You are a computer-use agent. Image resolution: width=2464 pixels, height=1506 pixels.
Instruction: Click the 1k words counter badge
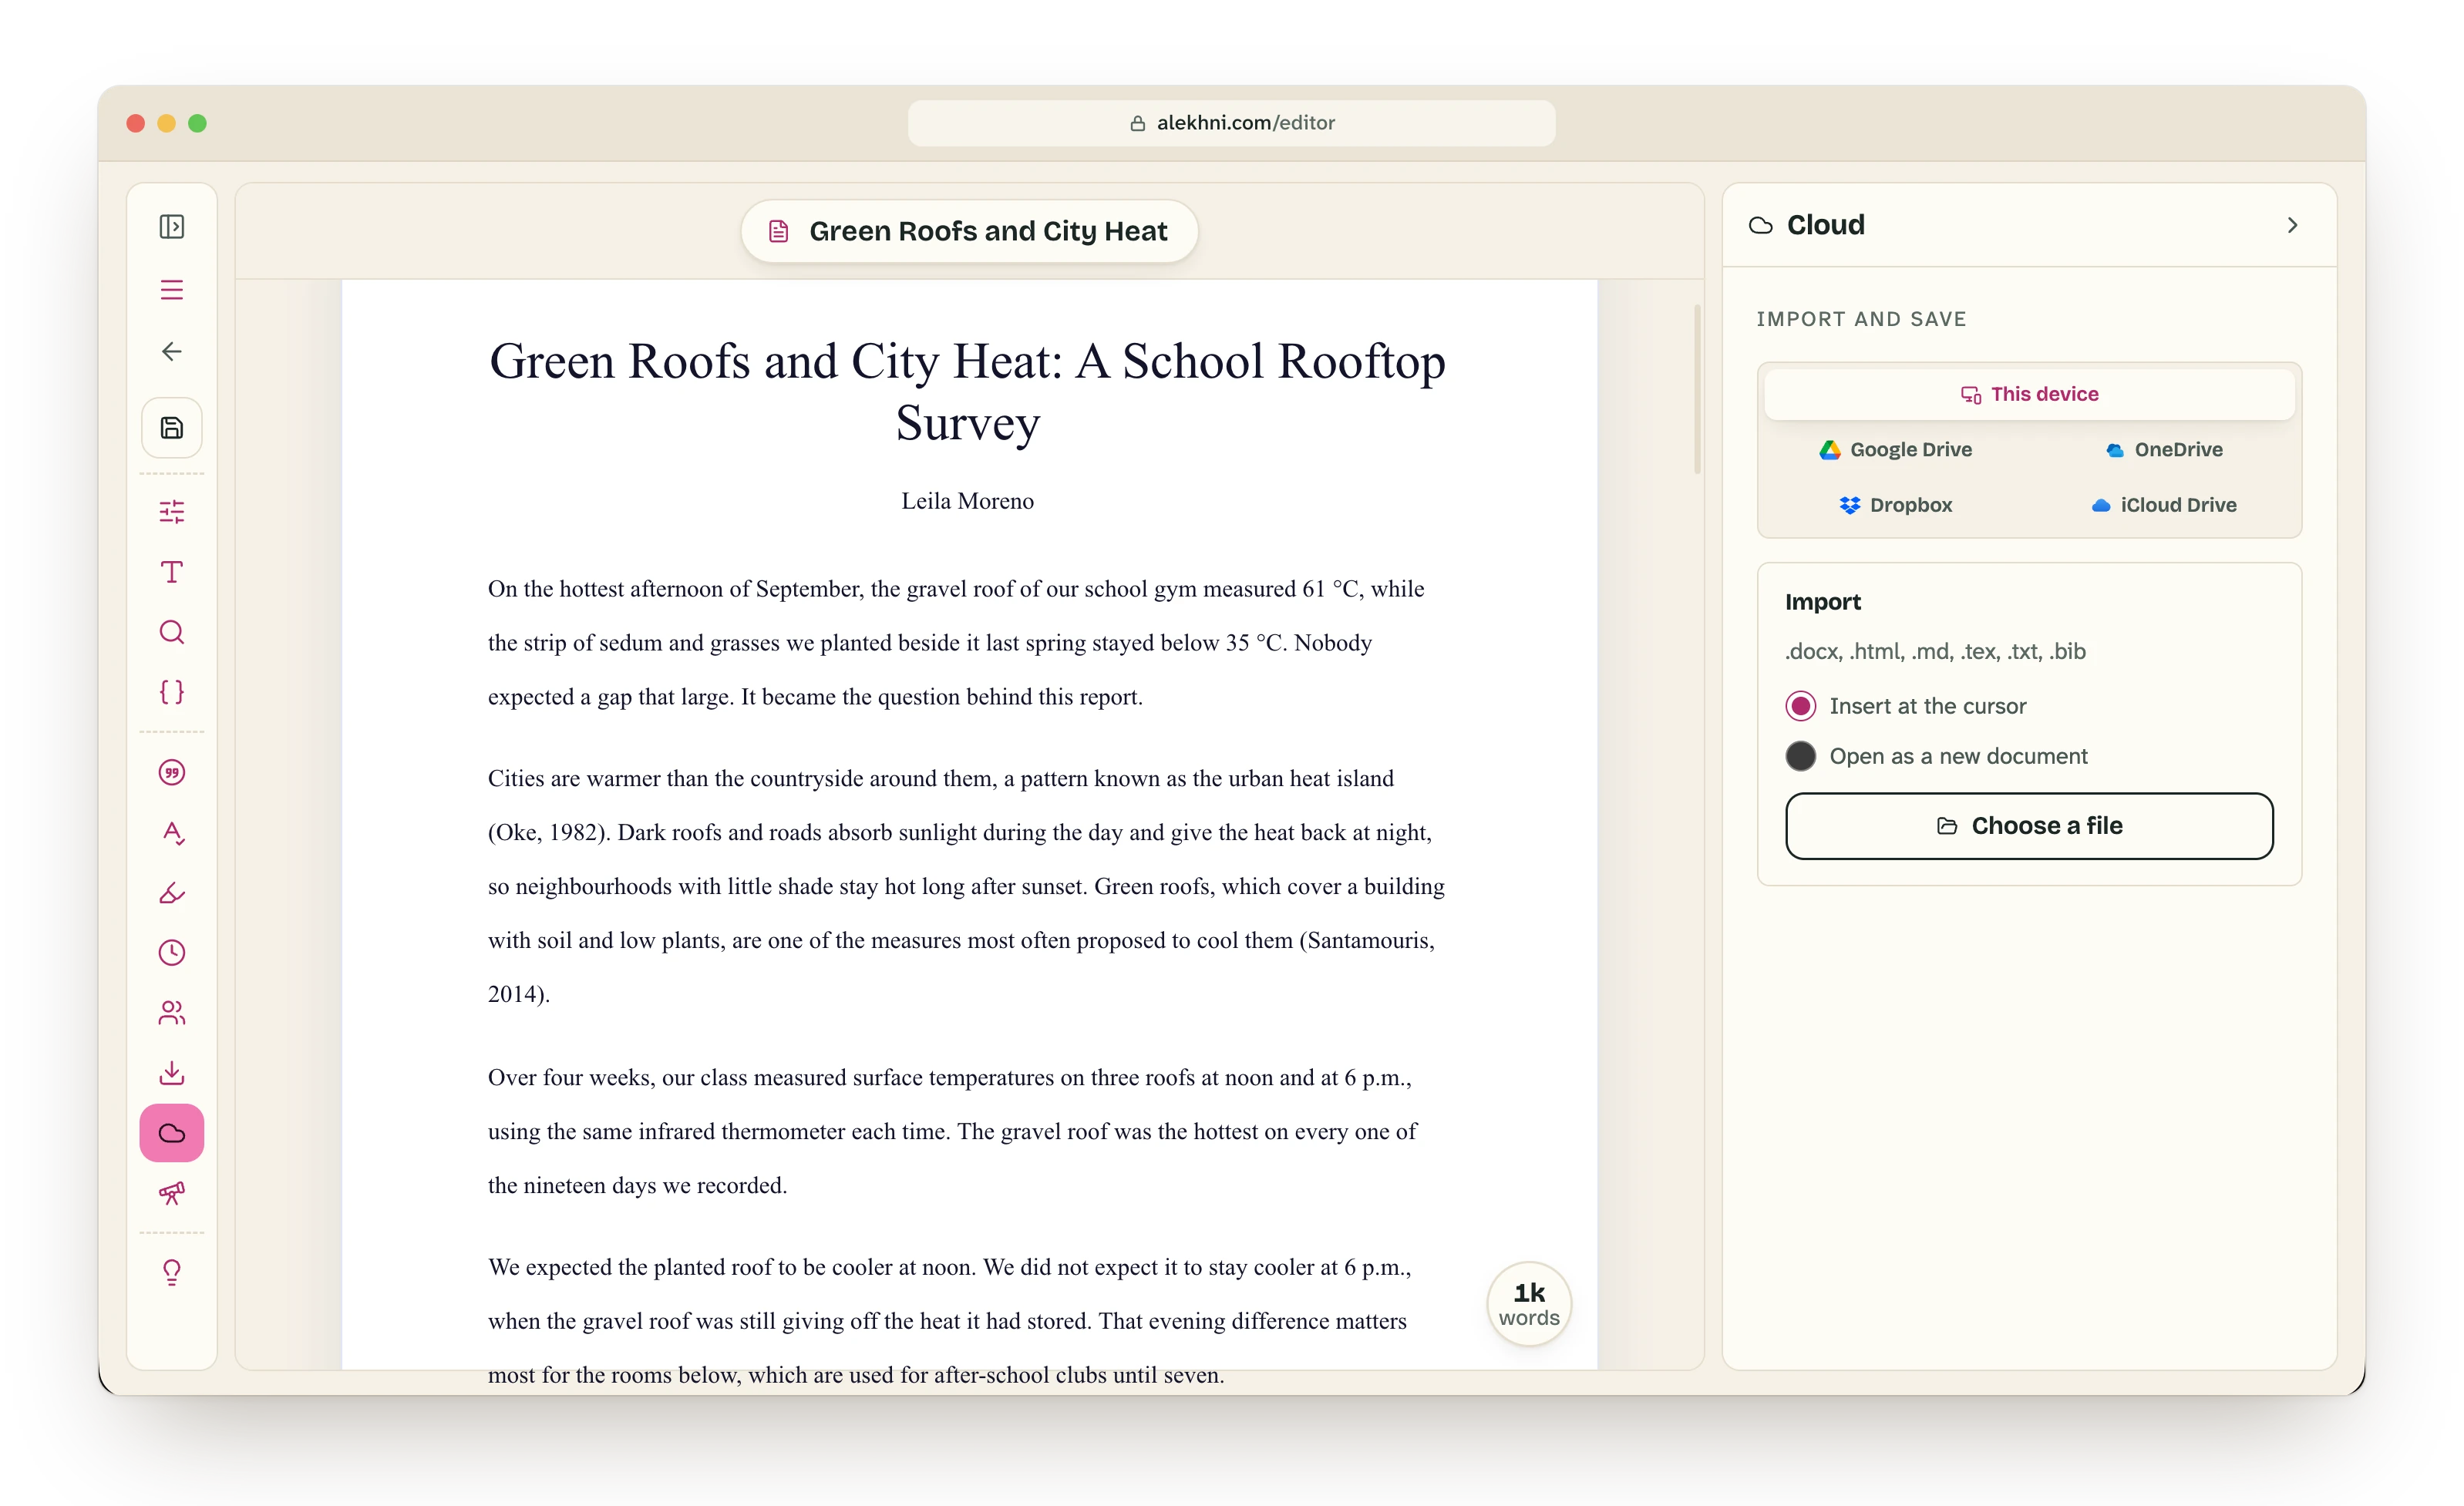tap(1528, 1304)
